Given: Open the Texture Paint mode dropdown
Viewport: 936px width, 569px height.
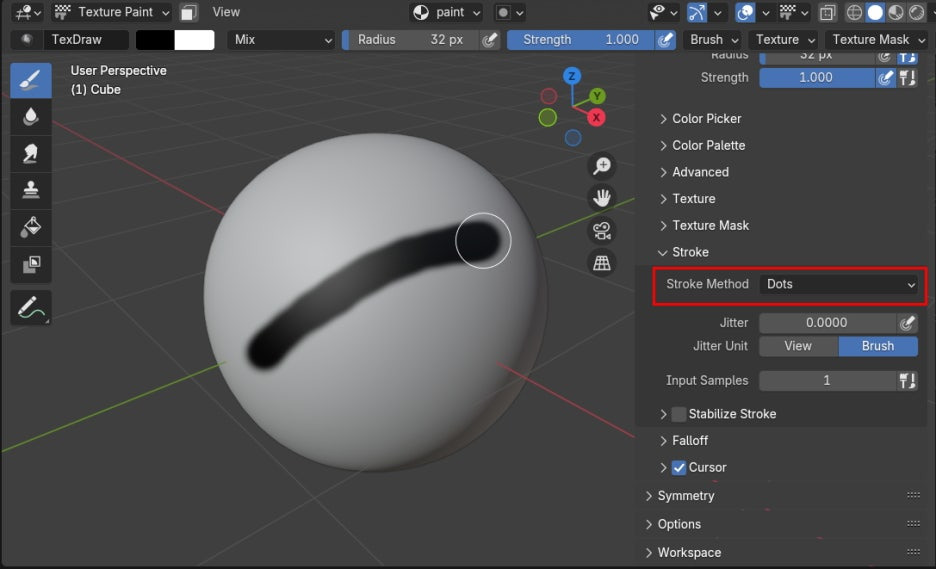Looking at the screenshot, I should coord(112,12).
